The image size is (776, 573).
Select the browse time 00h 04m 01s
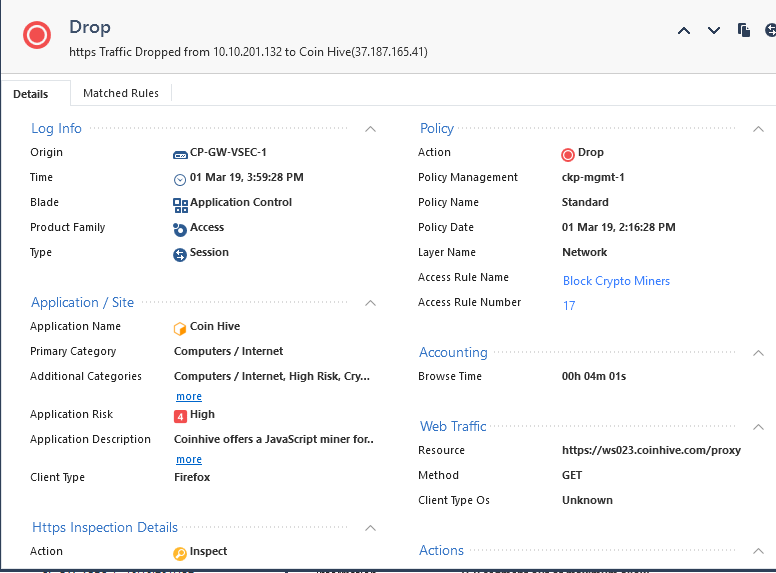pyautogui.click(x=594, y=376)
